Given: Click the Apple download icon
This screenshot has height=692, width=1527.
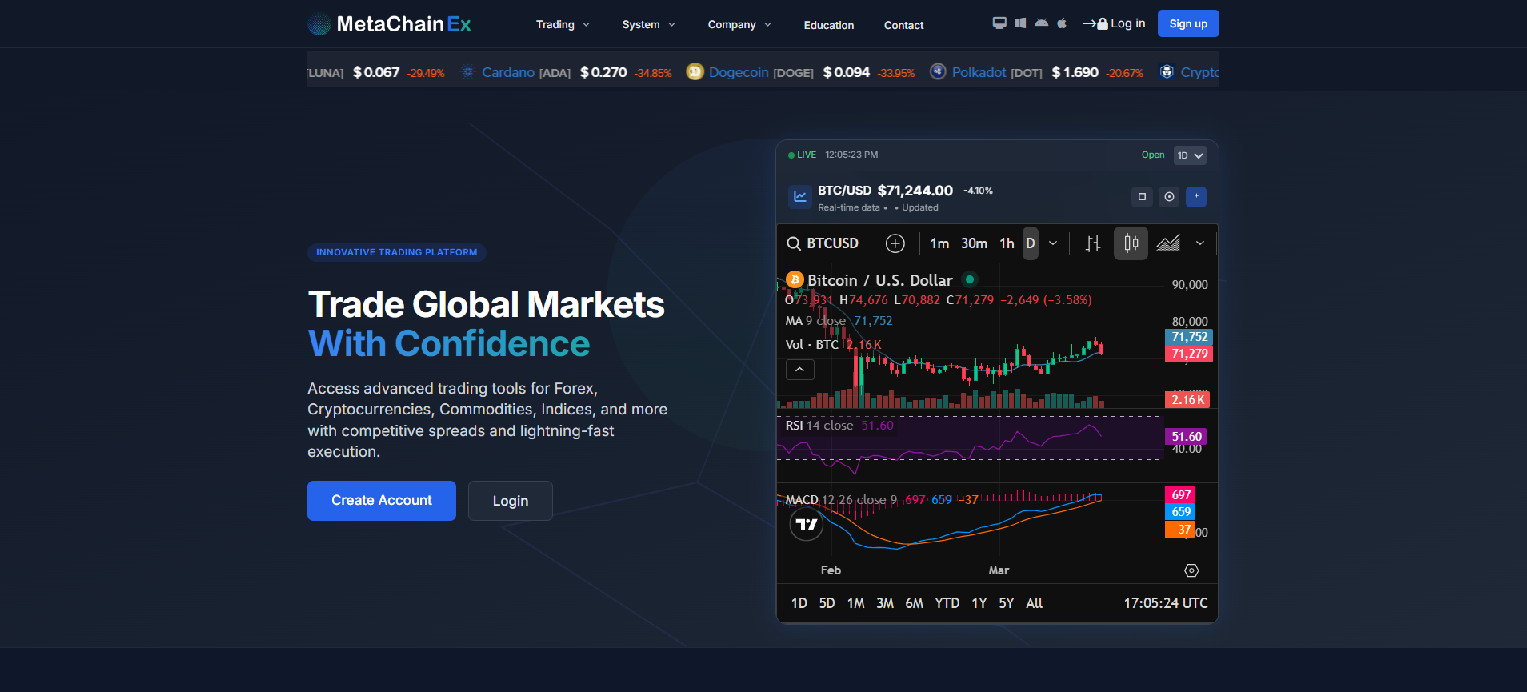Looking at the screenshot, I should [1062, 23].
